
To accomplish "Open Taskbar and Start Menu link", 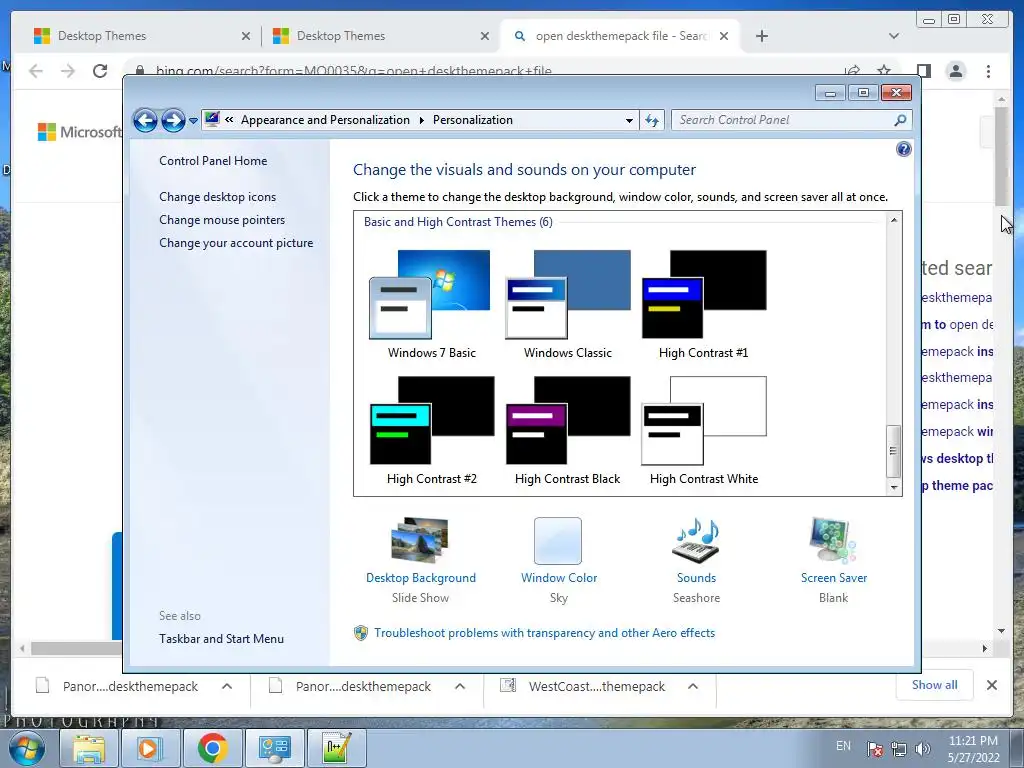I will coord(221,639).
